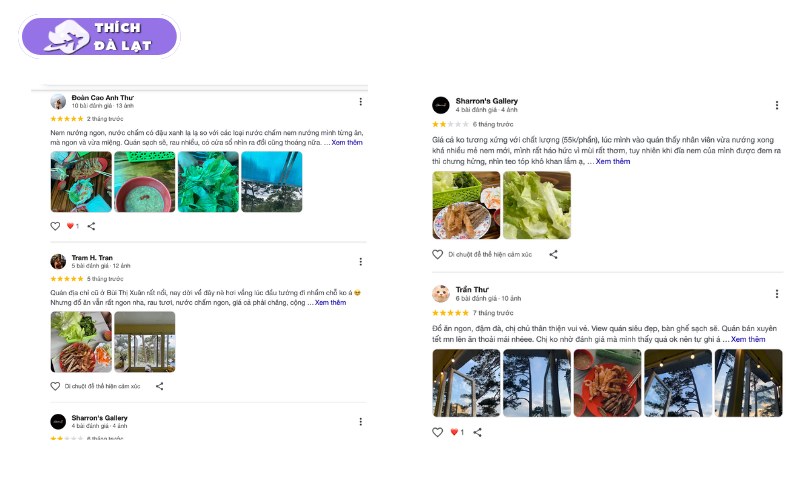
Task: Click the Thích Đà Lạt logo
Action: [x=99, y=37]
